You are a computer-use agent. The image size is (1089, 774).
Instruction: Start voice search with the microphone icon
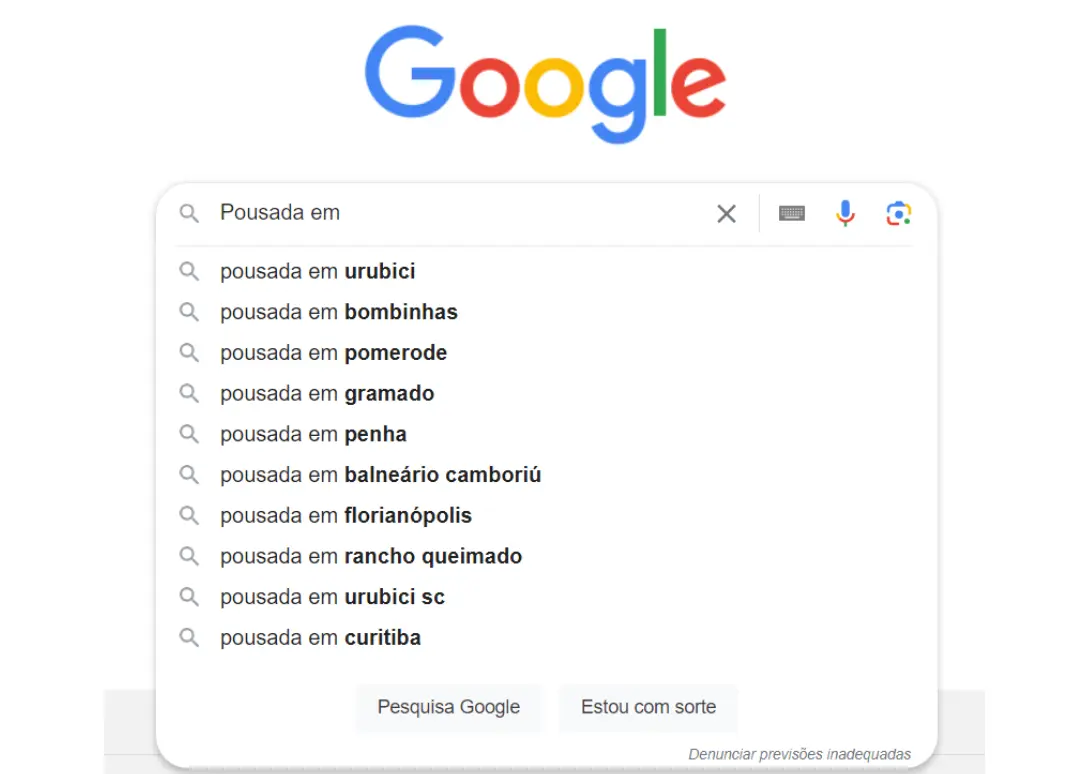click(x=845, y=213)
